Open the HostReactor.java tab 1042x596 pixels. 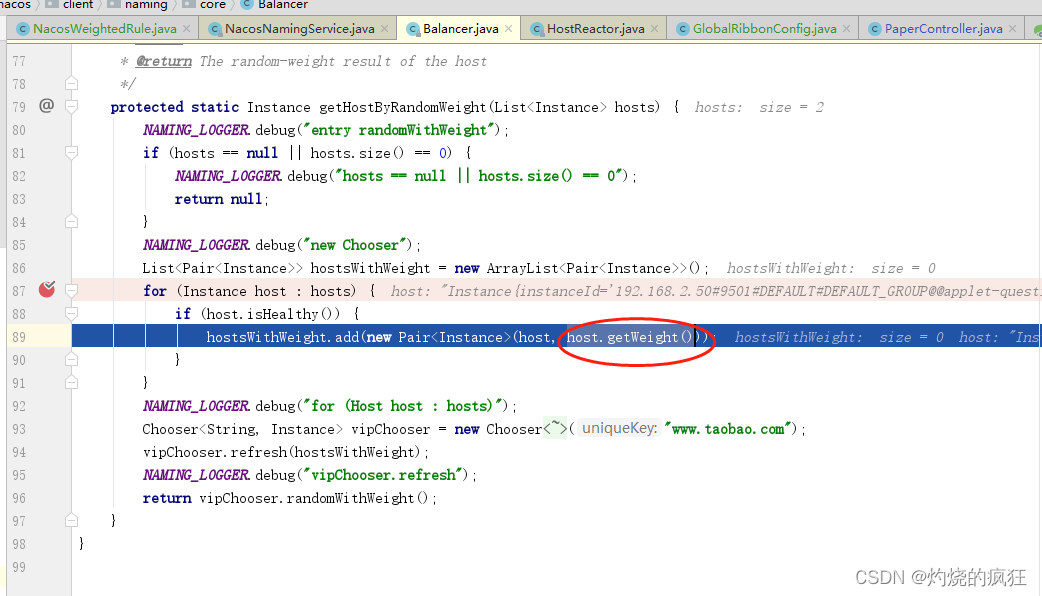point(595,29)
